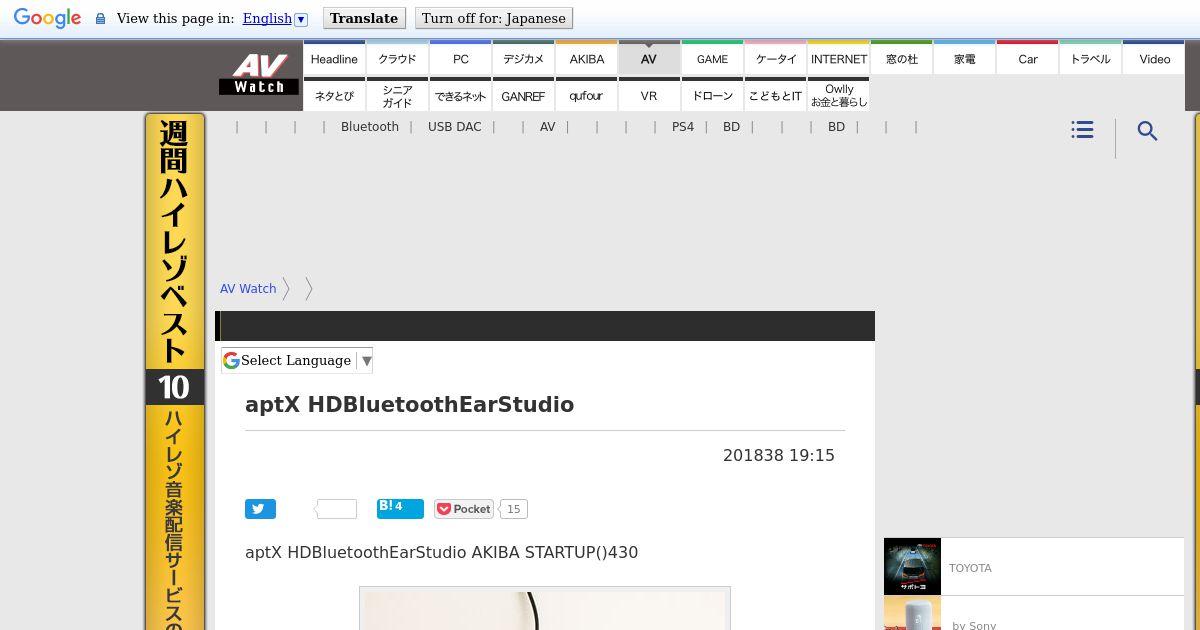Switch to the PC tab
The image size is (1200, 630).
click(x=460, y=59)
